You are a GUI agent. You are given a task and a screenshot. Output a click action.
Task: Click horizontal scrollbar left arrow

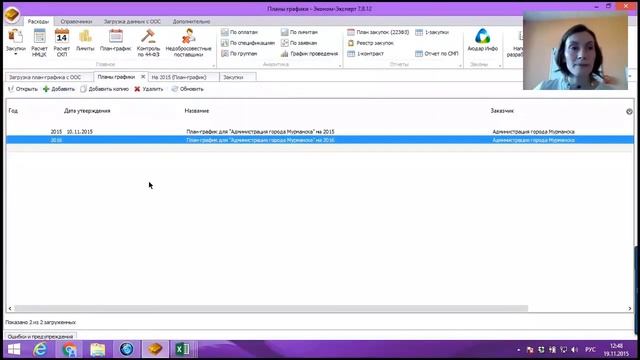pos(10,309)
